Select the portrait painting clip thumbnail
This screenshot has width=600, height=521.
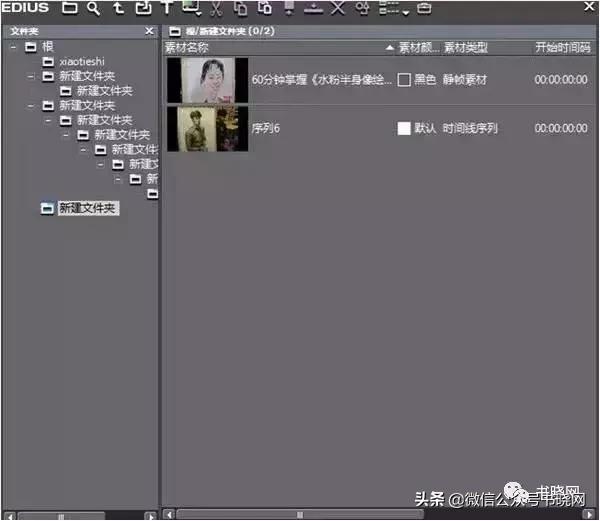pyautogui.click(x=207, y=80)
